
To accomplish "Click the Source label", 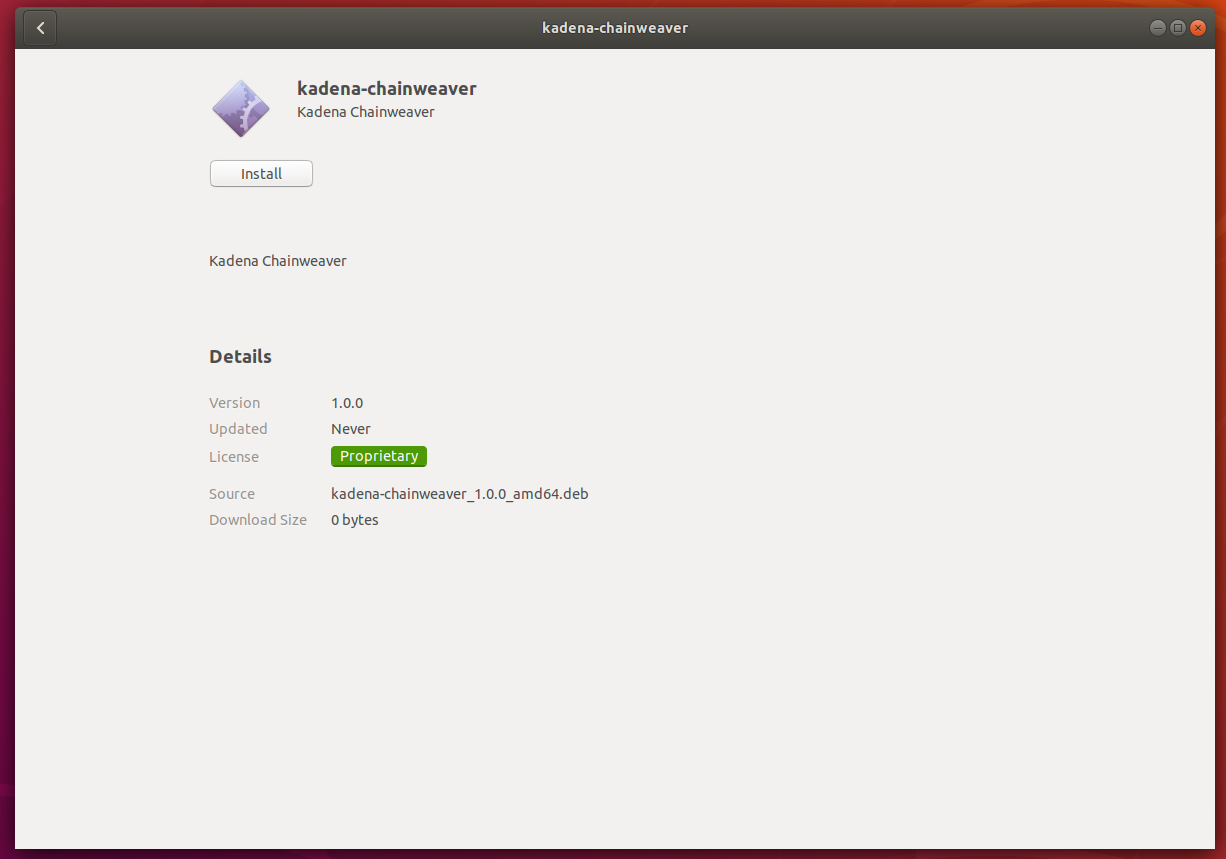I will click(x=231, y=494).
